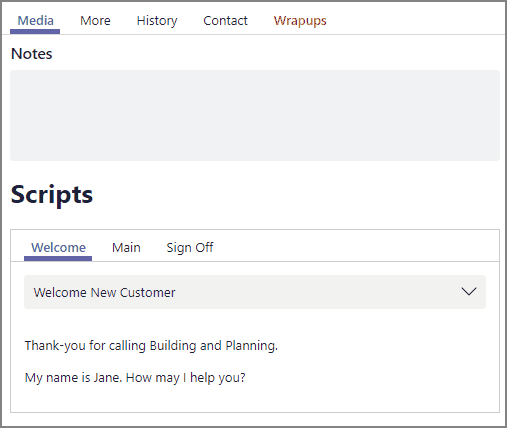507x428 pixels.
Task: Switch to the Media tab
Action: pos(35,21)
